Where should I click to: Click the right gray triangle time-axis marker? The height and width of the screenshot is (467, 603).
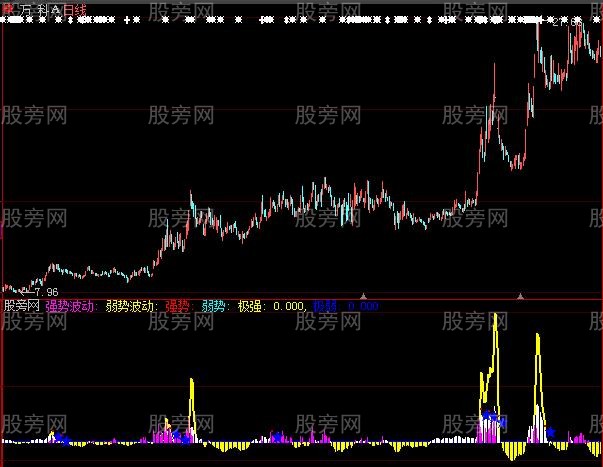(520, 296)
